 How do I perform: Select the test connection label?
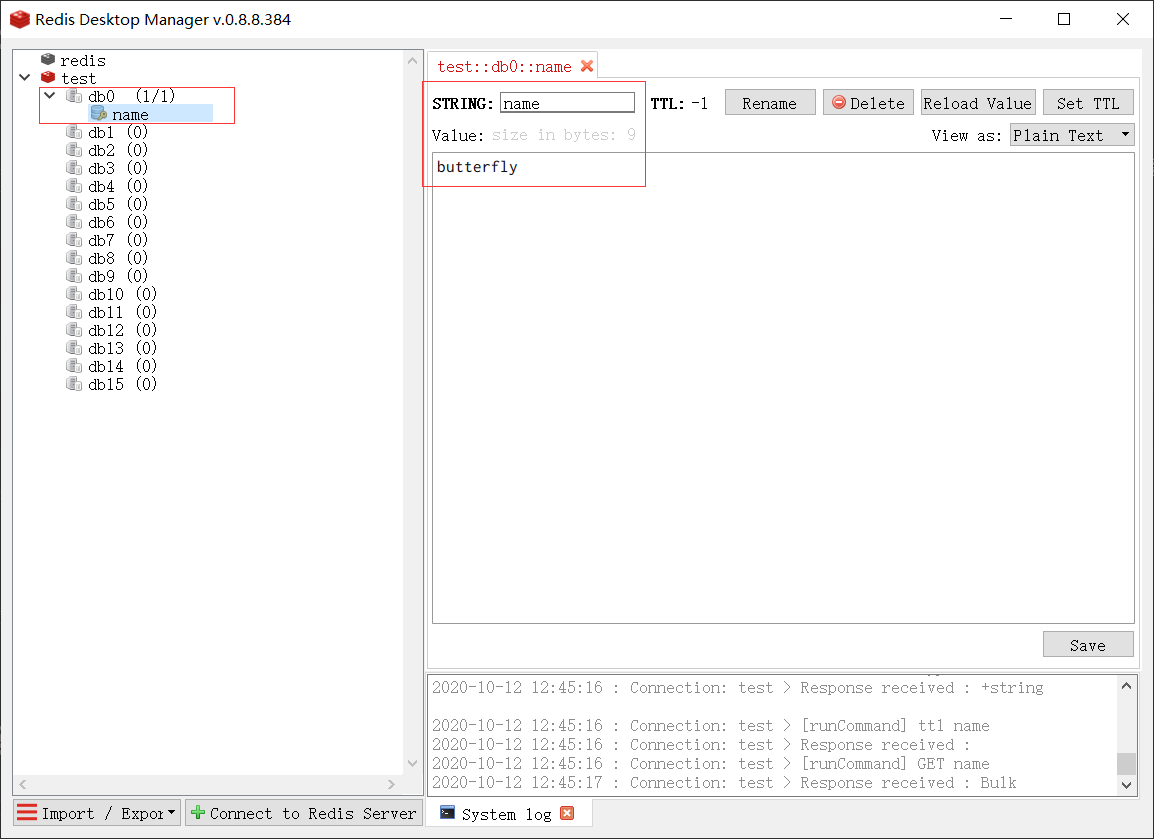(78, 78)
